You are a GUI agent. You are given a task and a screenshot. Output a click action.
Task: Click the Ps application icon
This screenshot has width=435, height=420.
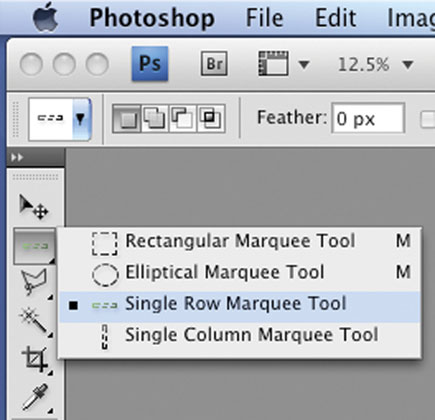point(150,63)
